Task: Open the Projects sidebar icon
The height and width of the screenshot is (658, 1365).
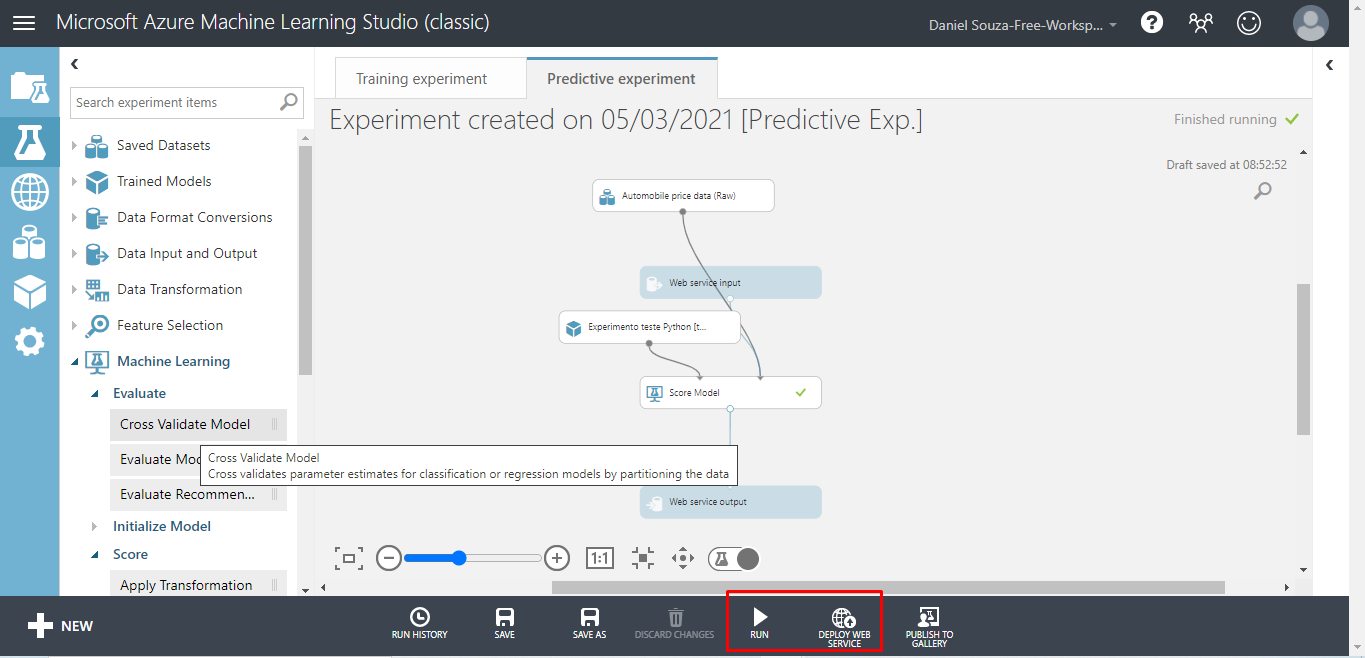Action: 29,88
